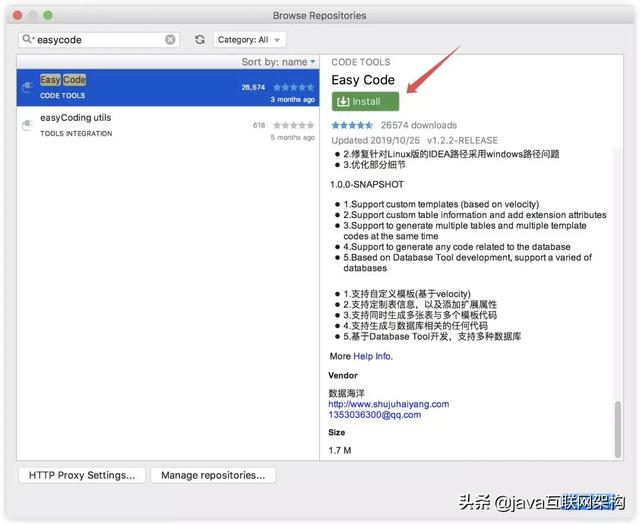The height and width of the screenshot is (525, 640).
Task: Open the Sort by: name dropdown
Action: [x=278, y=62]
